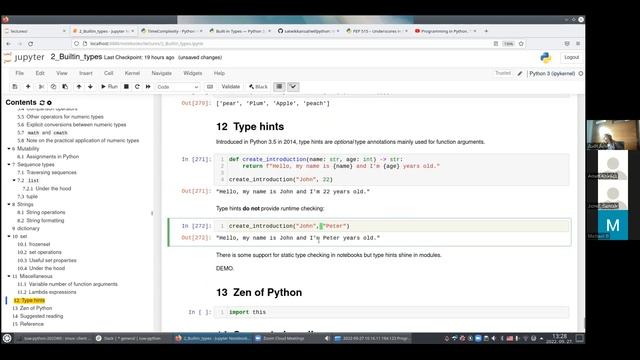Screen dimensions: 640x360
Task: Toggle table of contents sidebar icon
Action: coord(279,87)
